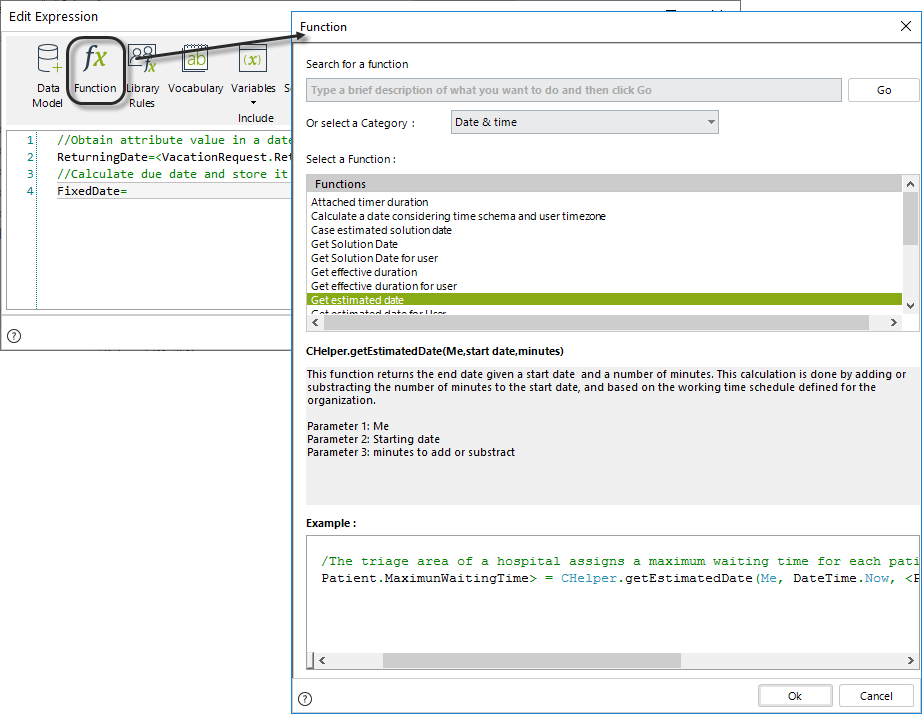
Task: Click Example box horizontal scroll left arrow
Action: tap(322, 660)
